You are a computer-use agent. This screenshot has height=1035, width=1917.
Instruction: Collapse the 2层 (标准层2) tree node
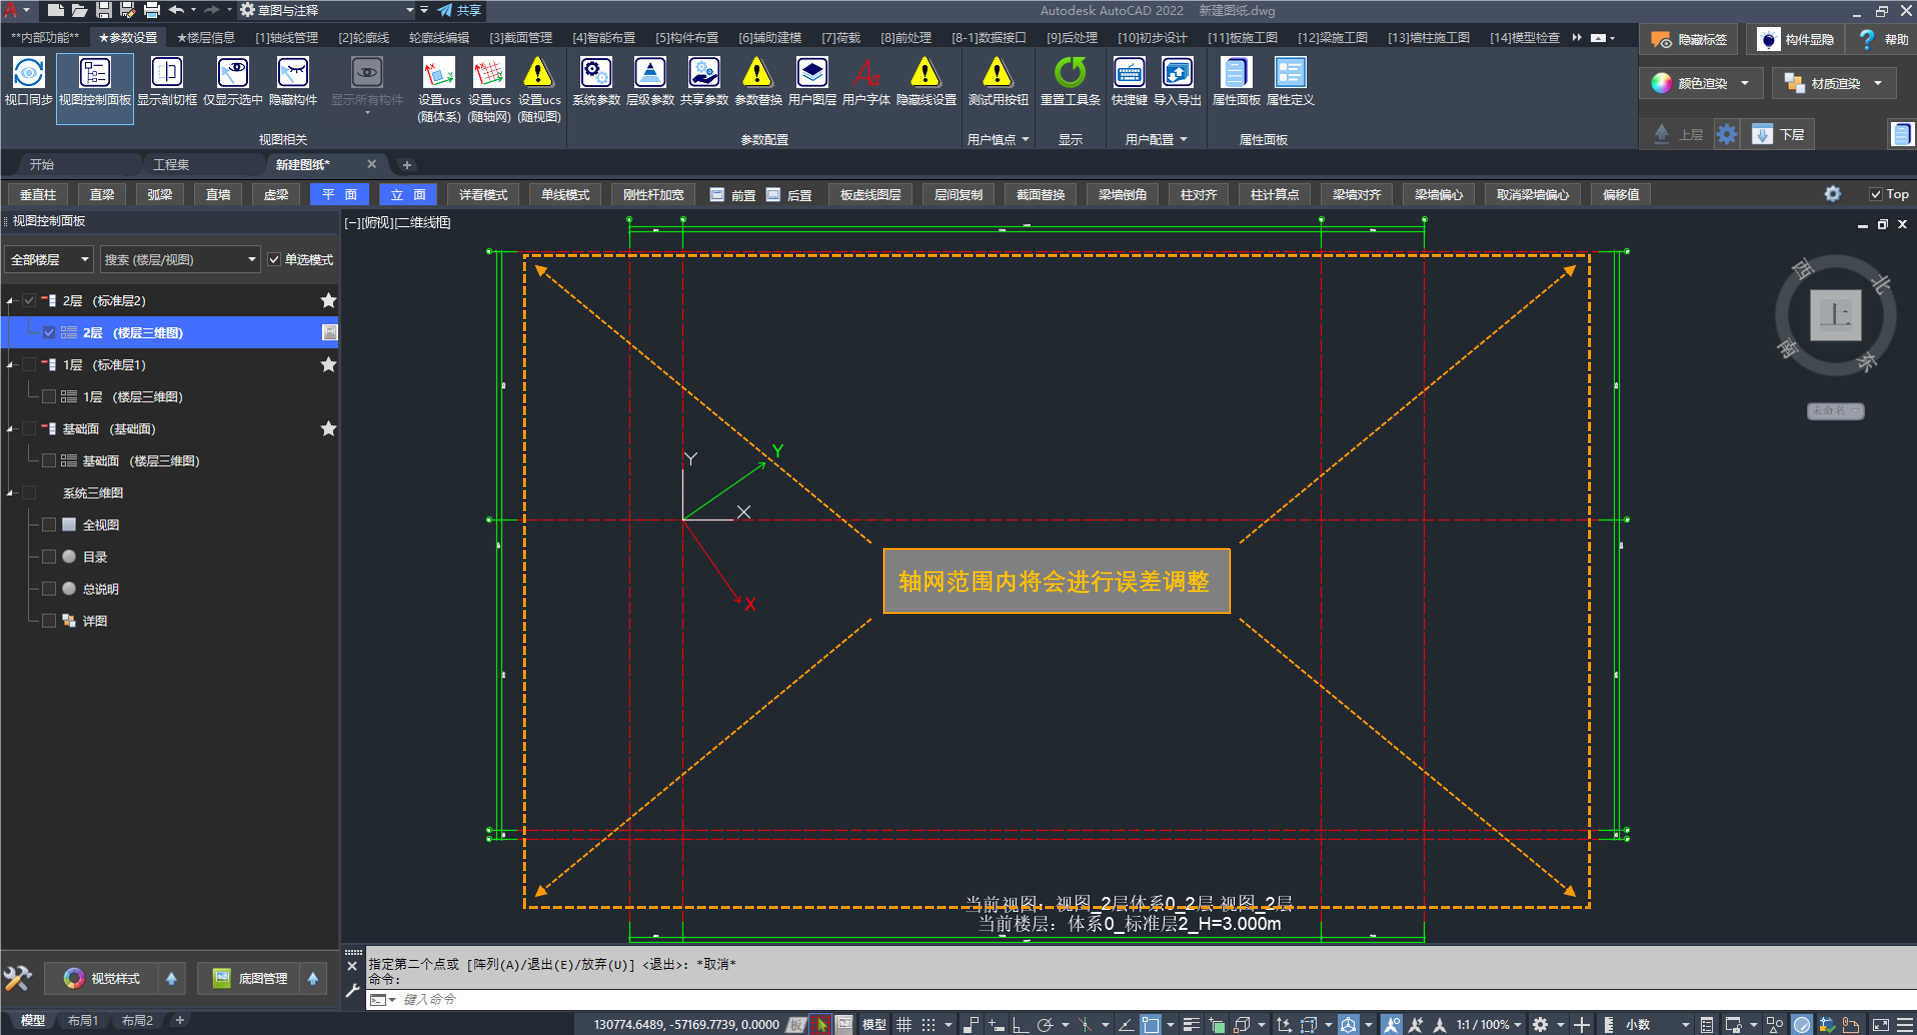(x=10, y=301)
